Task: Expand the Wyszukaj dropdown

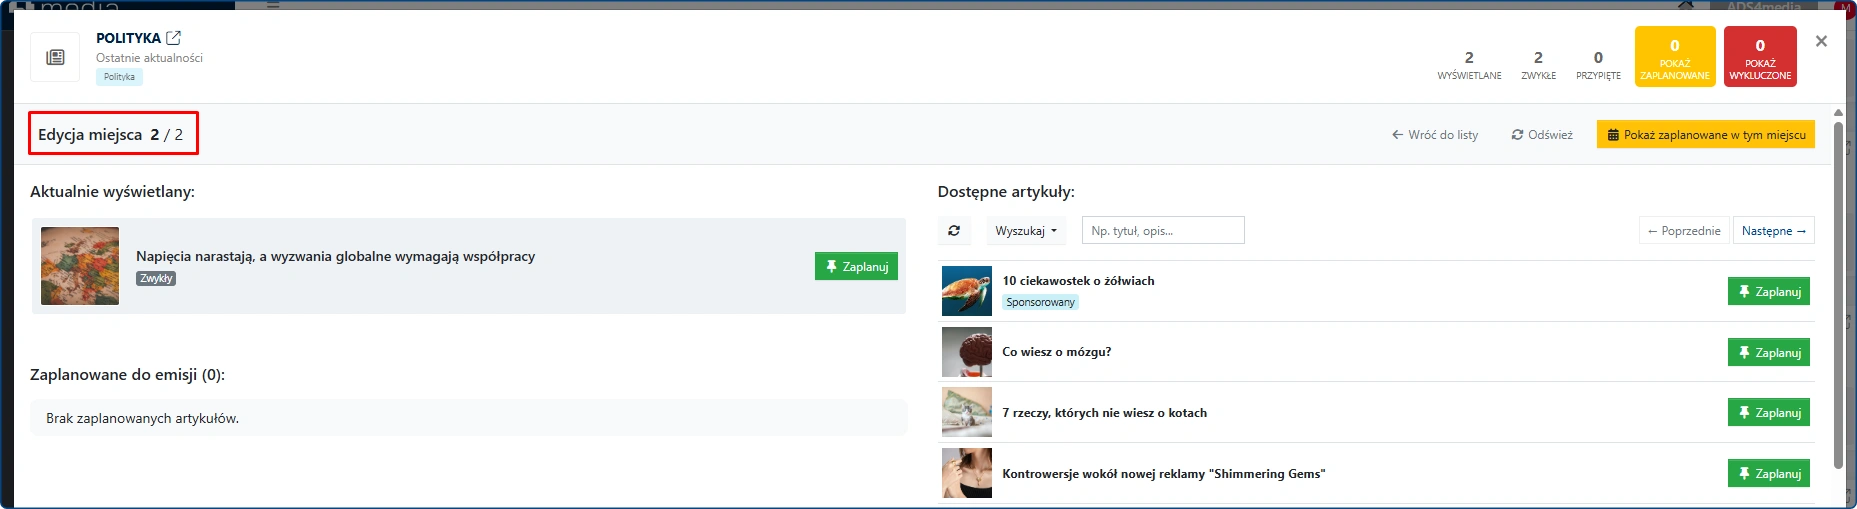Action: [x=1026, y=231]
